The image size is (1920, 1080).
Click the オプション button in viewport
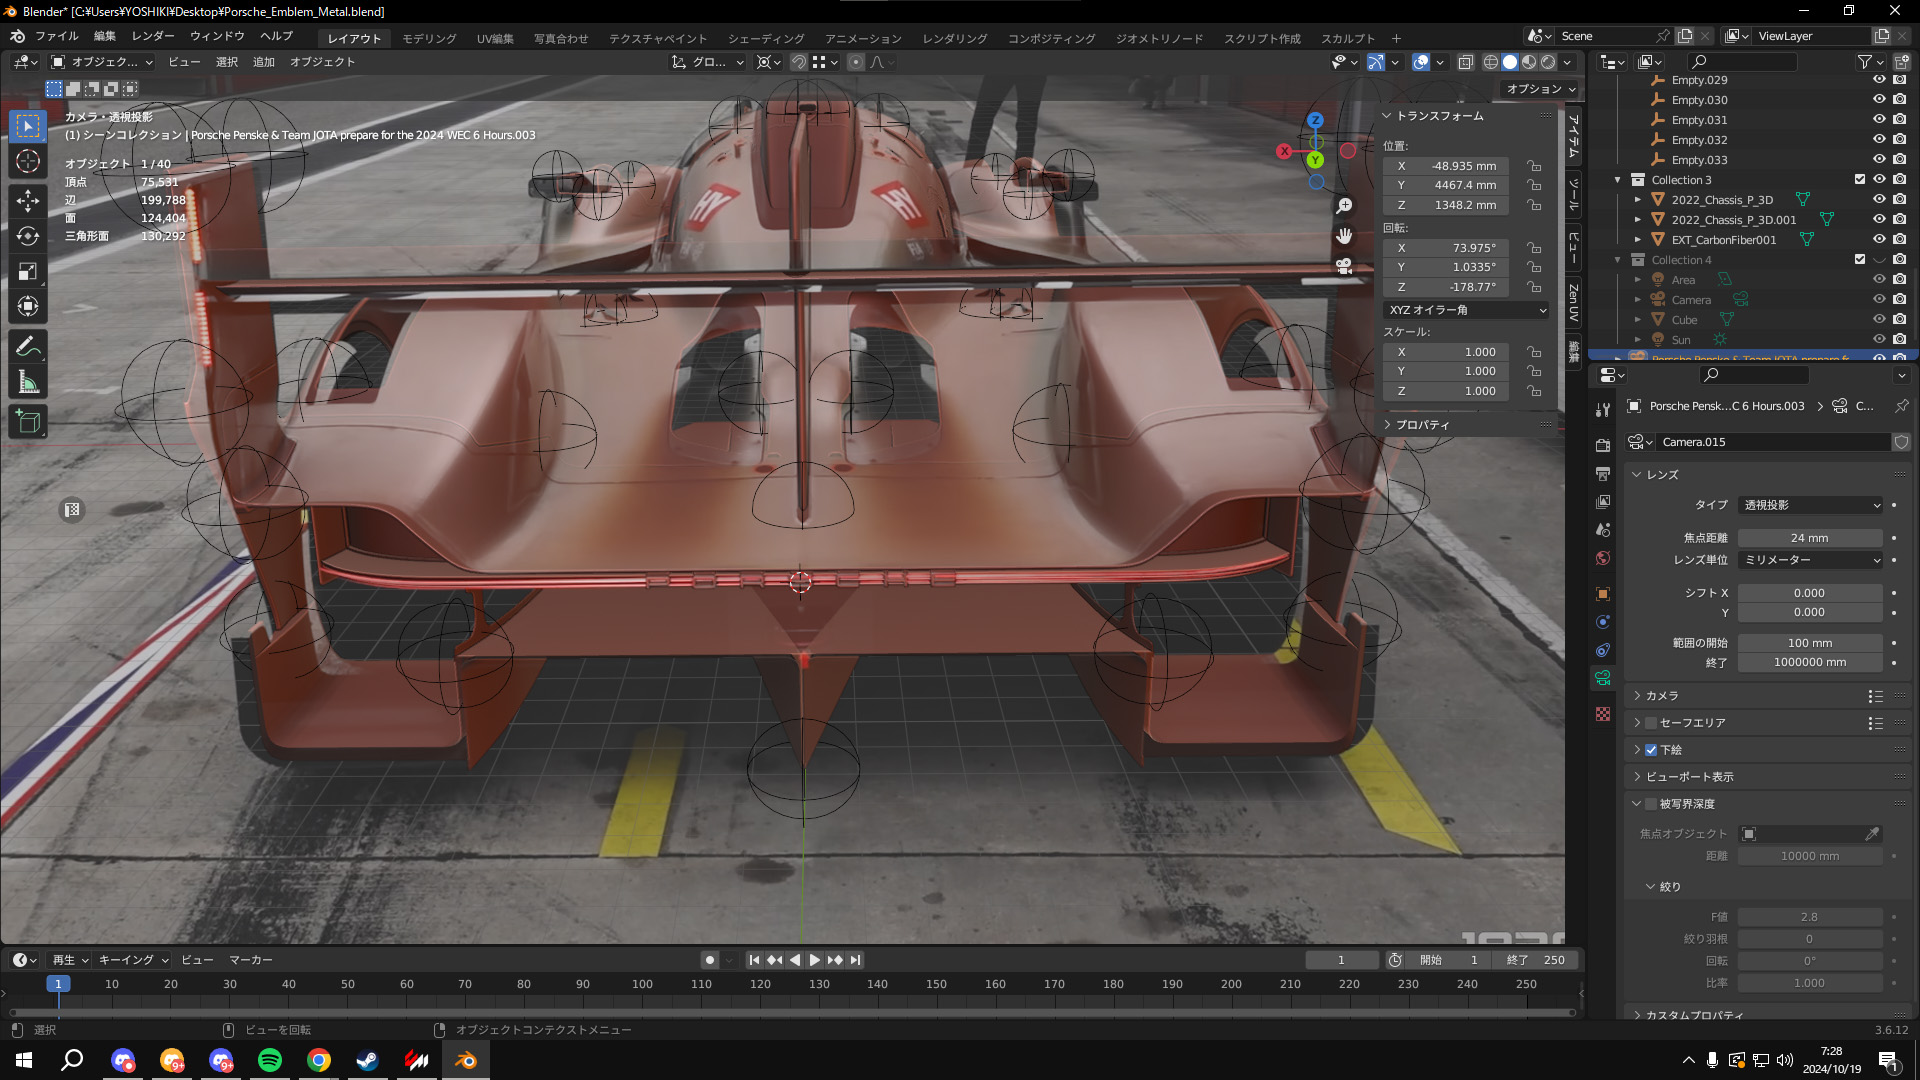[x=1540, y=89]
